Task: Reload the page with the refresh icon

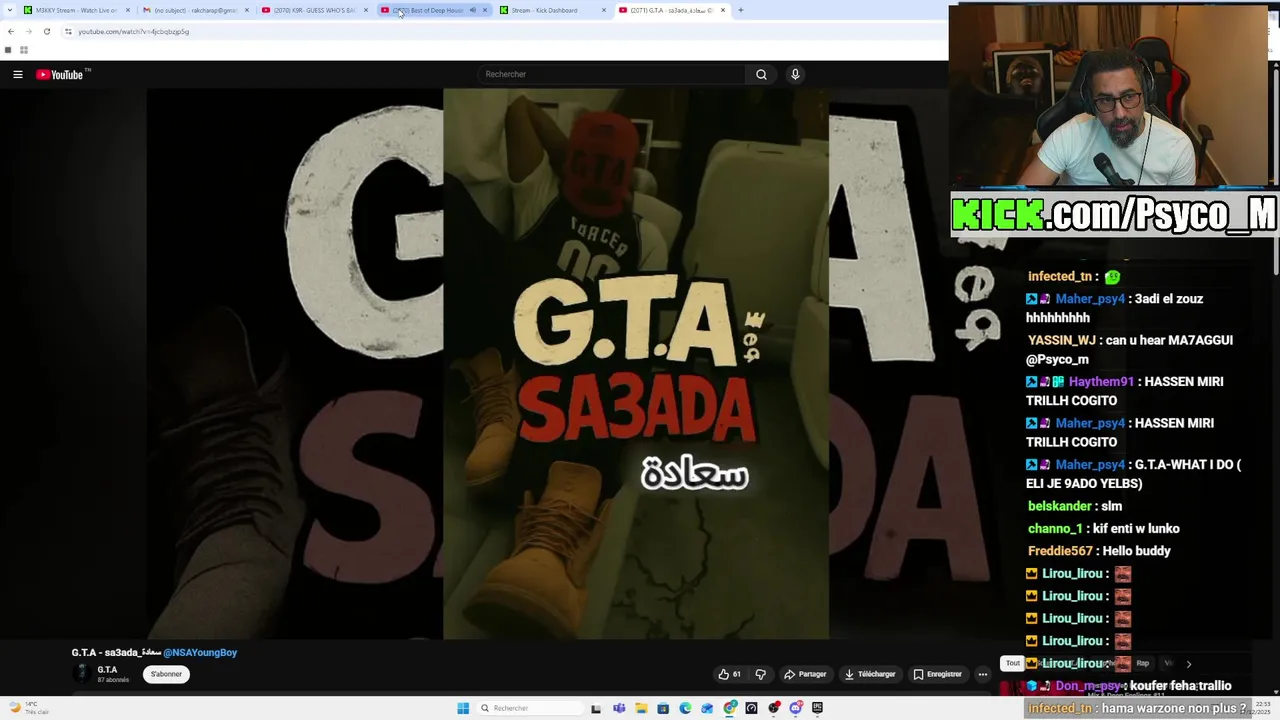Action: click(x=46, y=31)
